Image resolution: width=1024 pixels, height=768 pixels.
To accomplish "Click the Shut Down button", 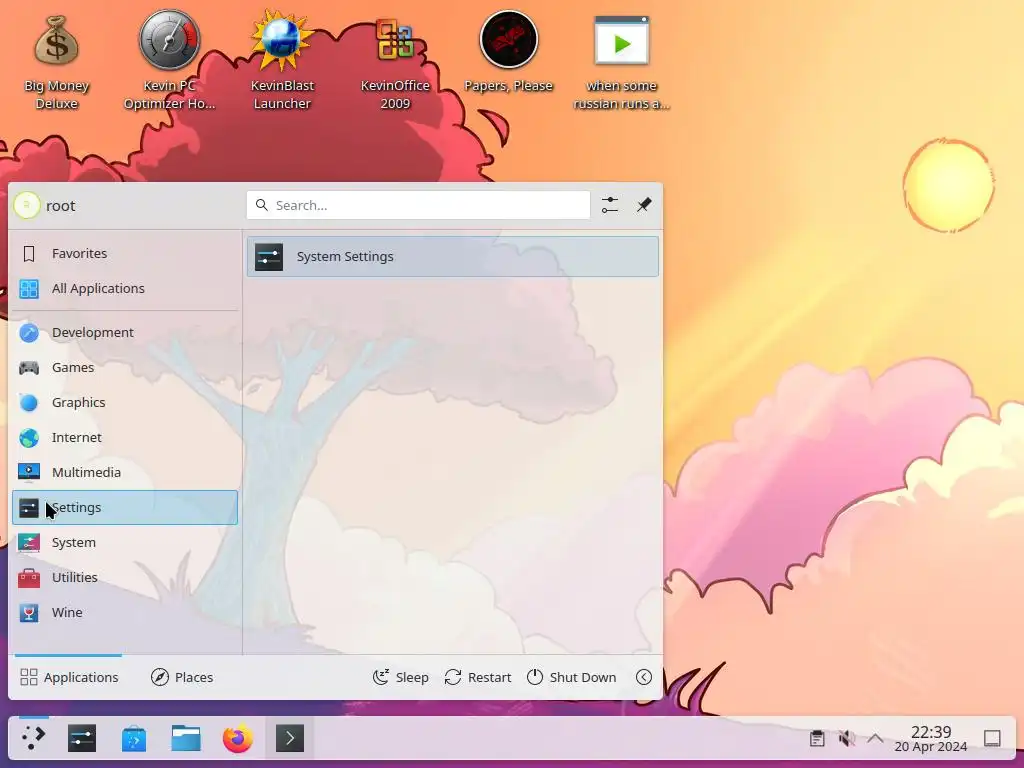I will (571, 677).
